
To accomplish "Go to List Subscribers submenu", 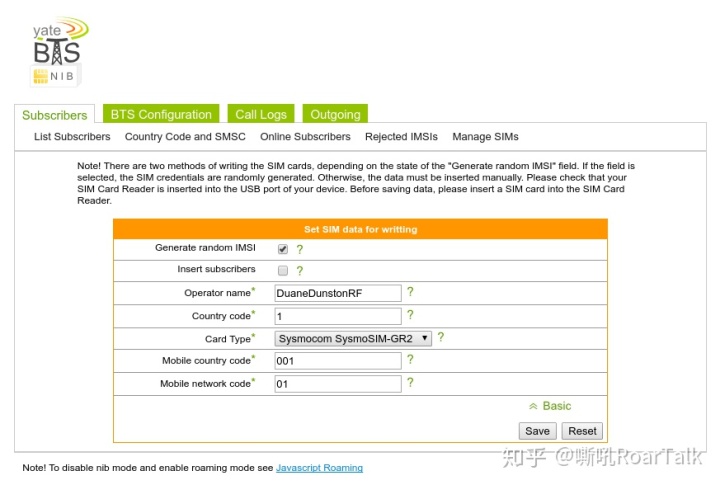I will (72, 137).
